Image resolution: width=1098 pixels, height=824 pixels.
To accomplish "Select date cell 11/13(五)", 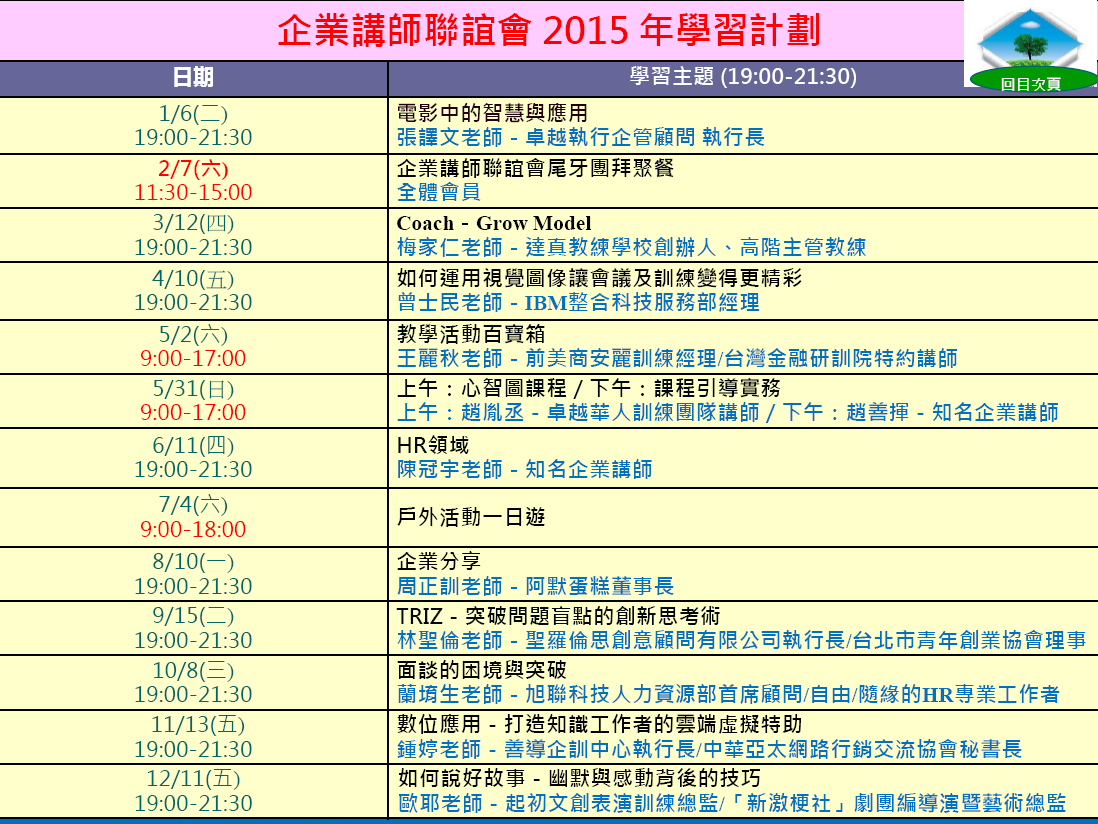I will pyautogui.click(x=193, y=725).
